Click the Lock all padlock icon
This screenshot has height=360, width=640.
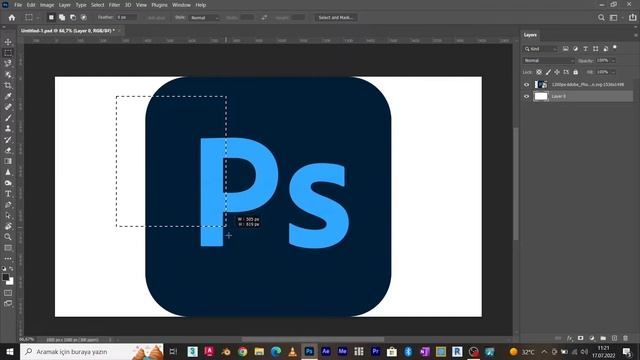coord(576,72)
